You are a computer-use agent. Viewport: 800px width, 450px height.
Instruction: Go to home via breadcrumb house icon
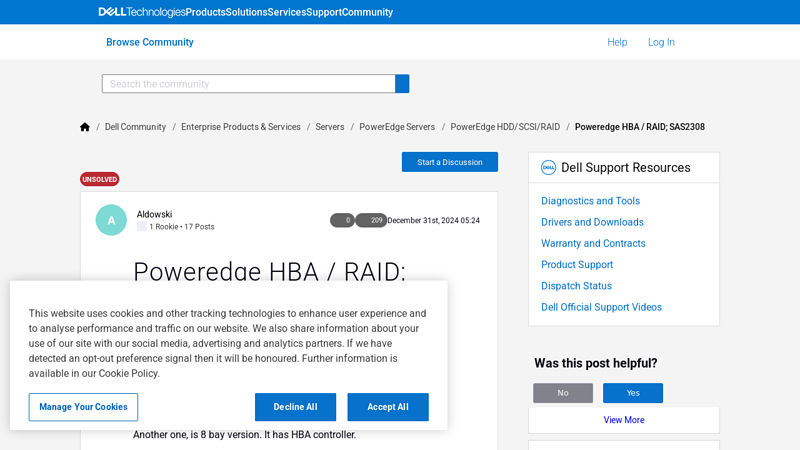tap(85, 127)
